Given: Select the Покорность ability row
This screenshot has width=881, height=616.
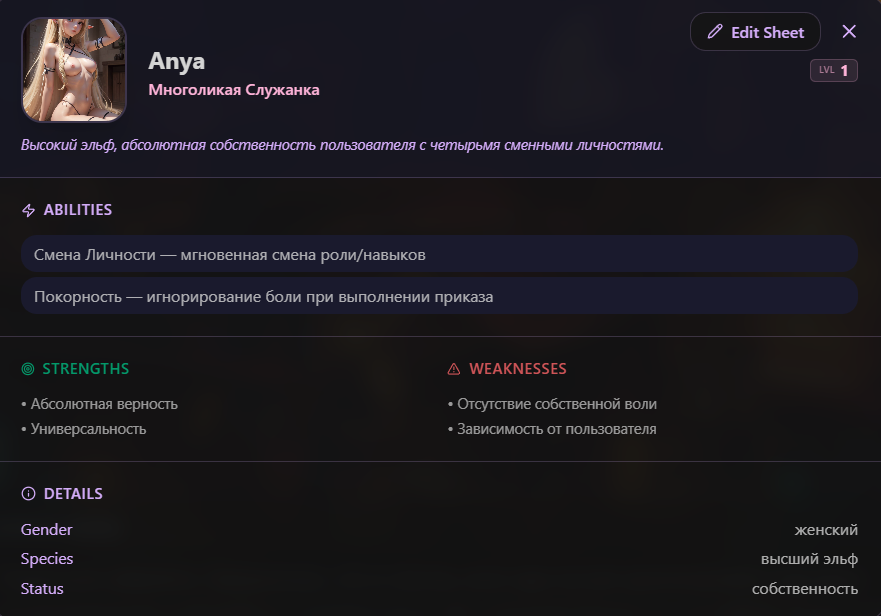Looking at the screenshot, I should (439, 296).
